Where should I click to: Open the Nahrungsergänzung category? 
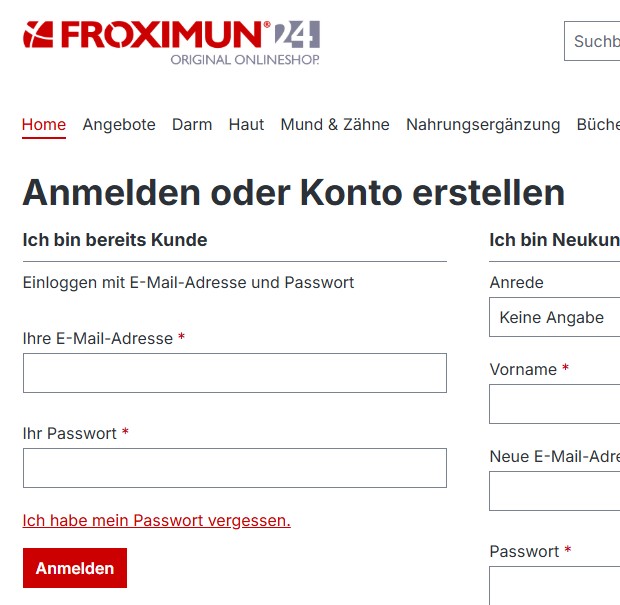click(x=483, y=125)
